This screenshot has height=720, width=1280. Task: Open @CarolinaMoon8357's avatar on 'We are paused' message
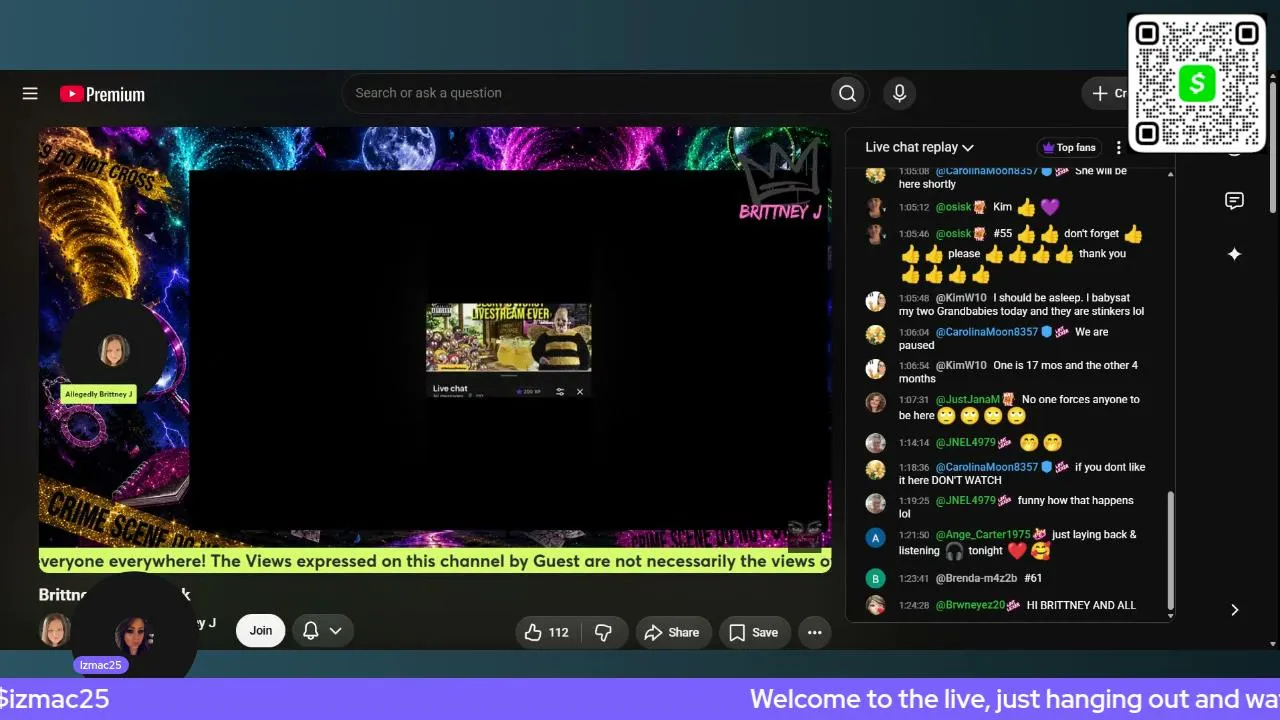(x=875, y=334)
